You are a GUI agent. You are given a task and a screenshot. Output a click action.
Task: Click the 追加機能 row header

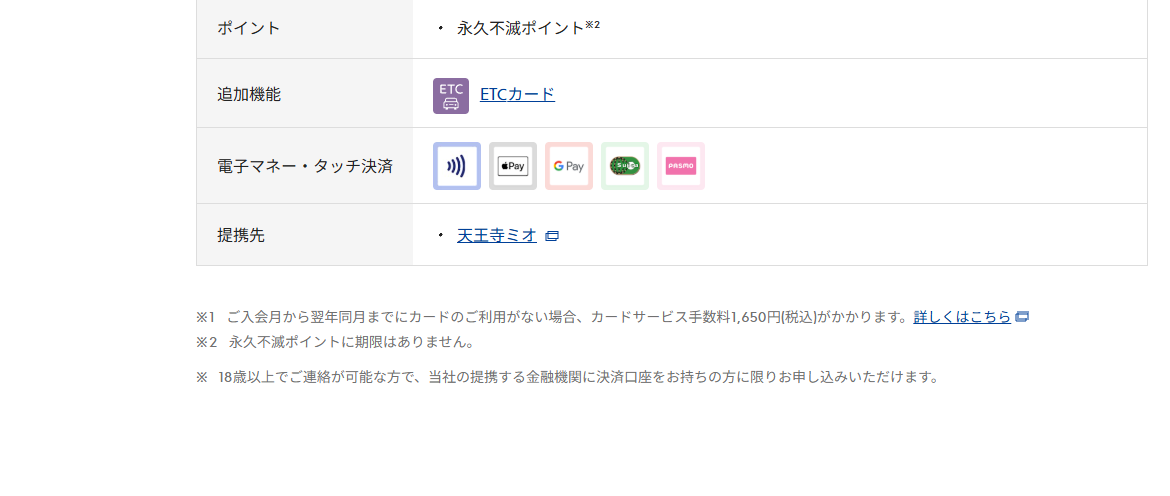tap(304, 93)
